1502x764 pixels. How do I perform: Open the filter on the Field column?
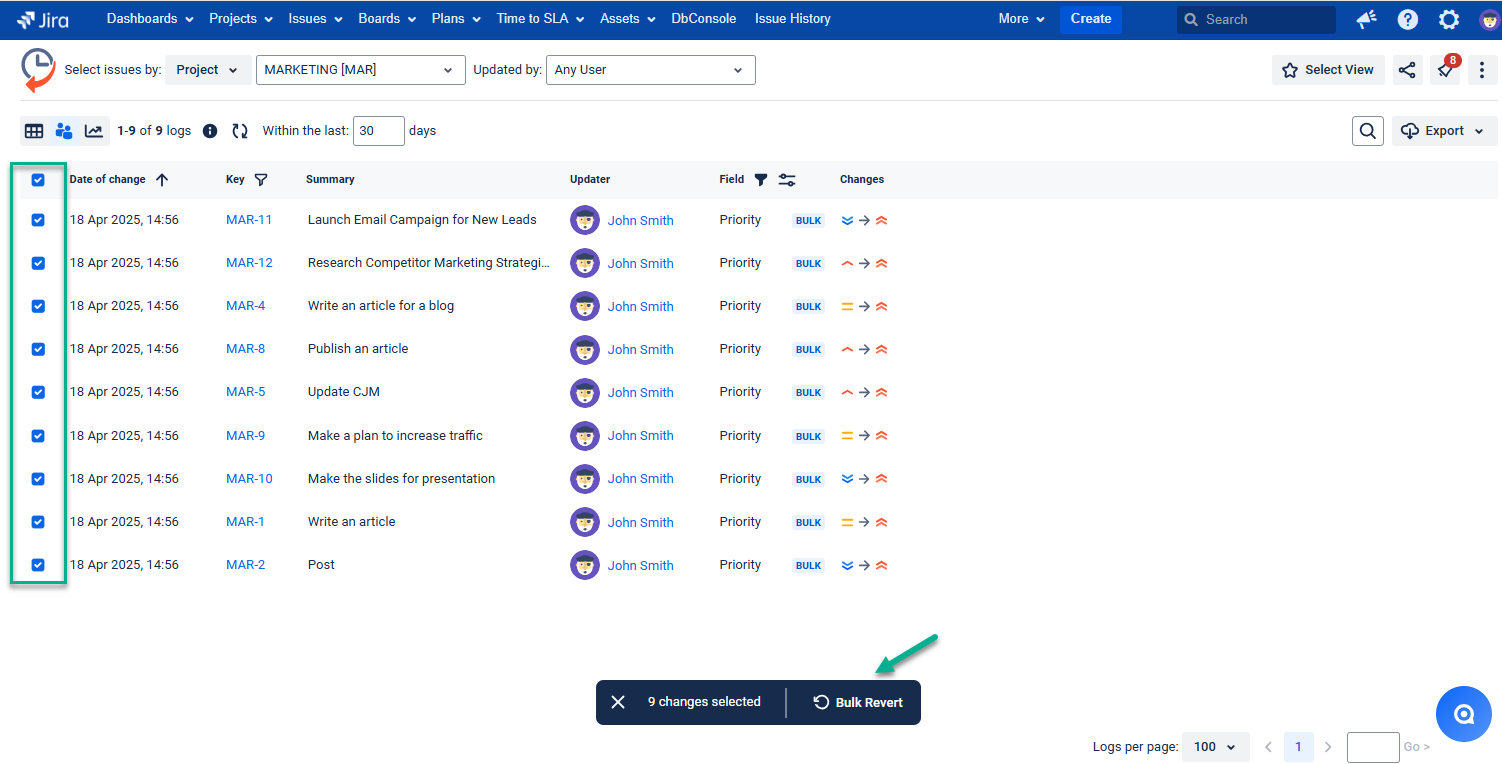click(x=761, y=179)
